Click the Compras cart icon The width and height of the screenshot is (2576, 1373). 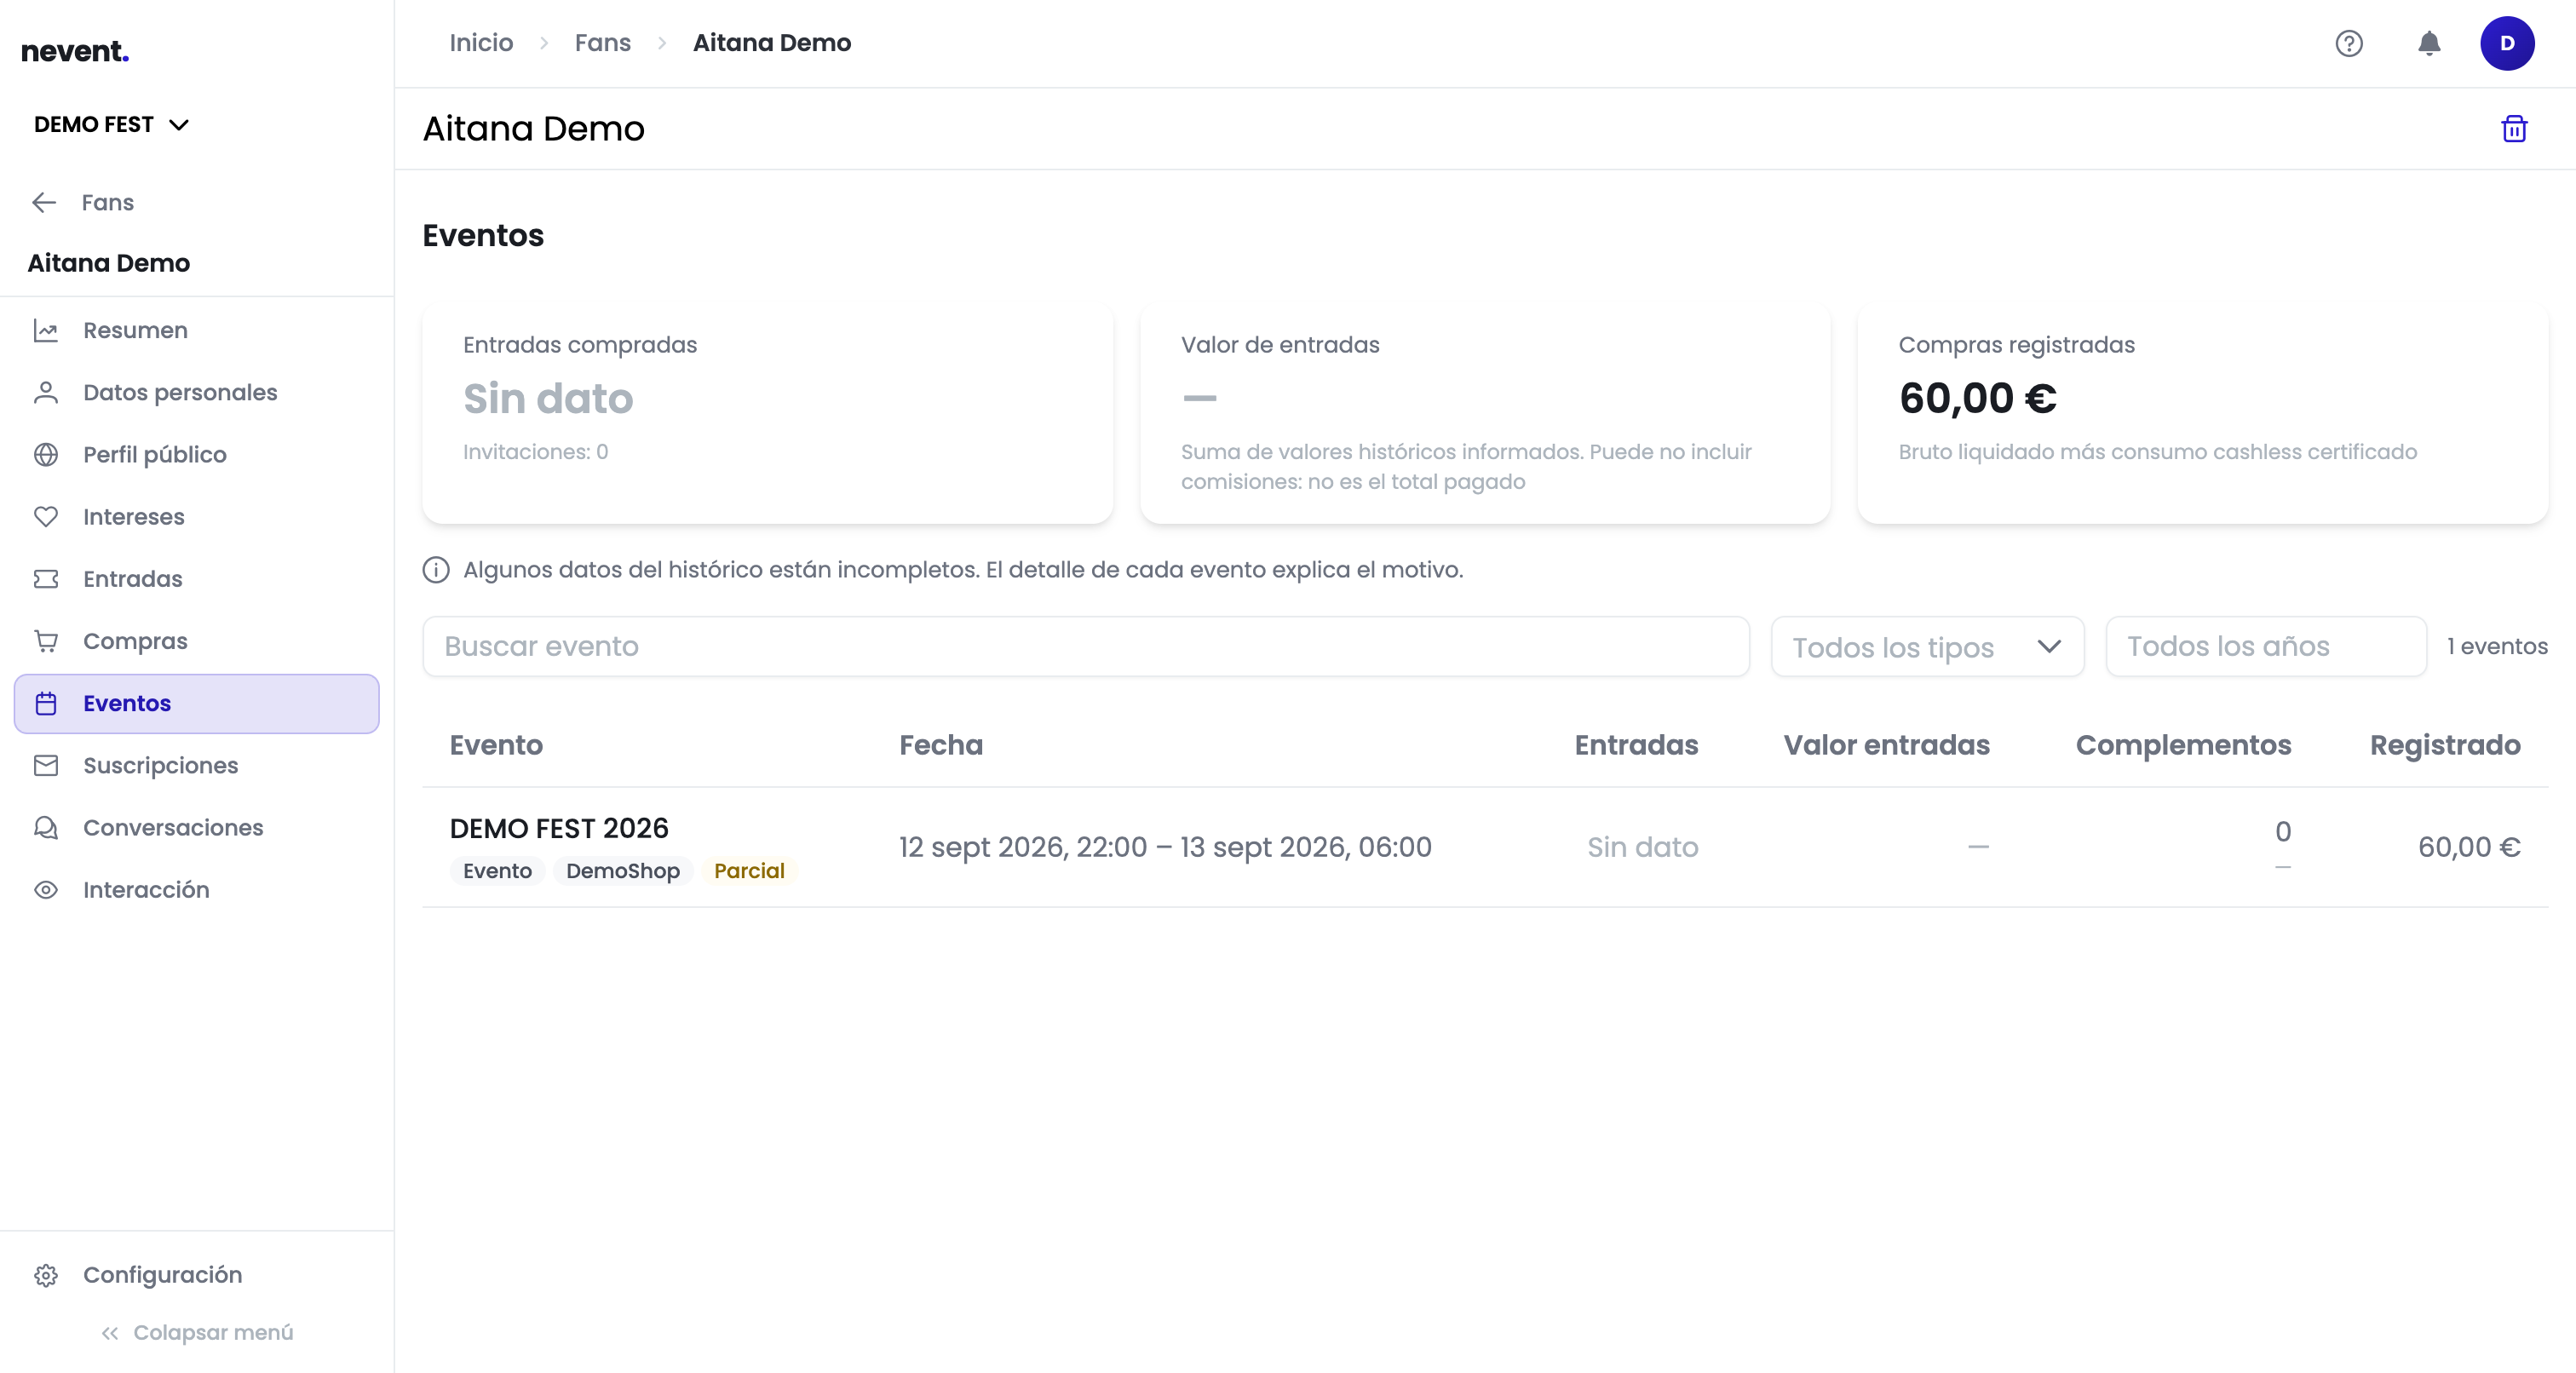coord(46,641)
